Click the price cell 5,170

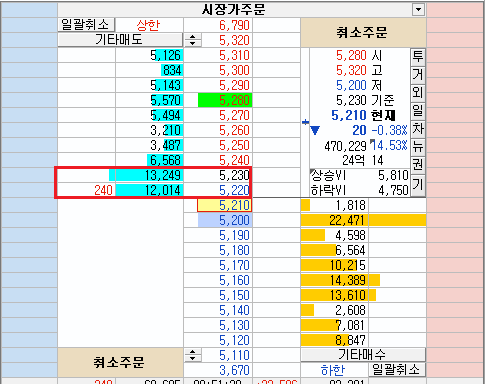click(x=218, y=265)
